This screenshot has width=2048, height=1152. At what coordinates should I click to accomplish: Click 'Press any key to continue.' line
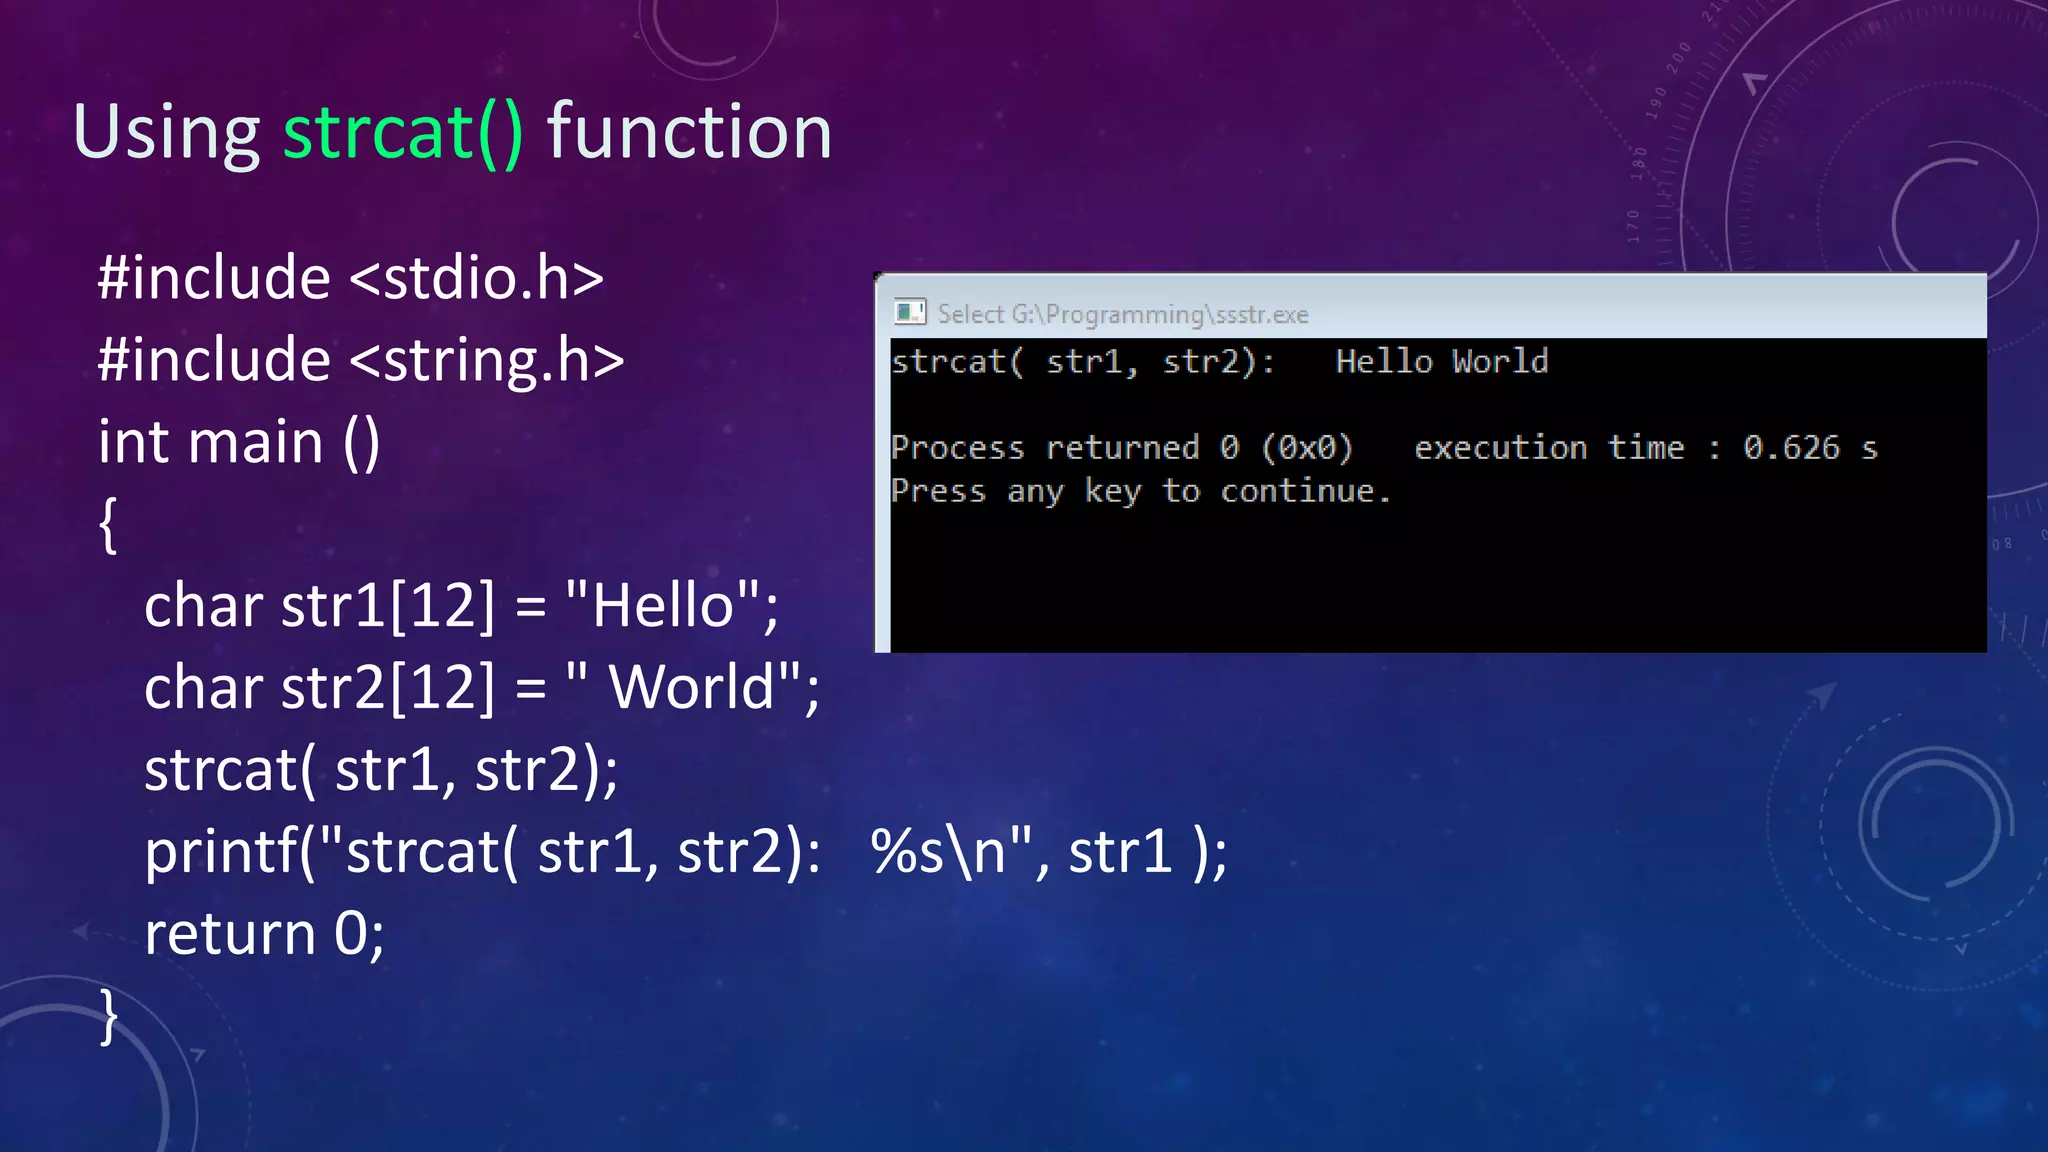coord(1141,491)
